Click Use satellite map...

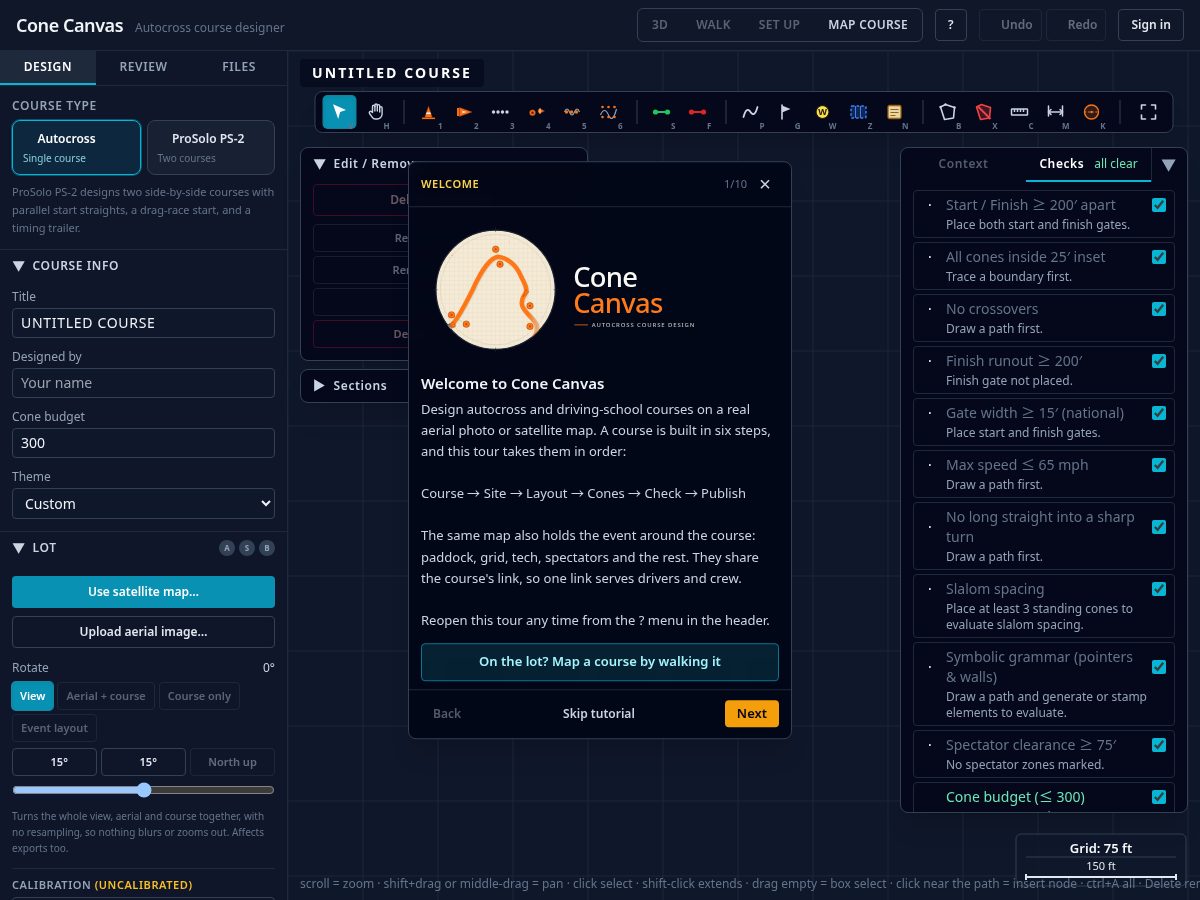tap(143, 592)
